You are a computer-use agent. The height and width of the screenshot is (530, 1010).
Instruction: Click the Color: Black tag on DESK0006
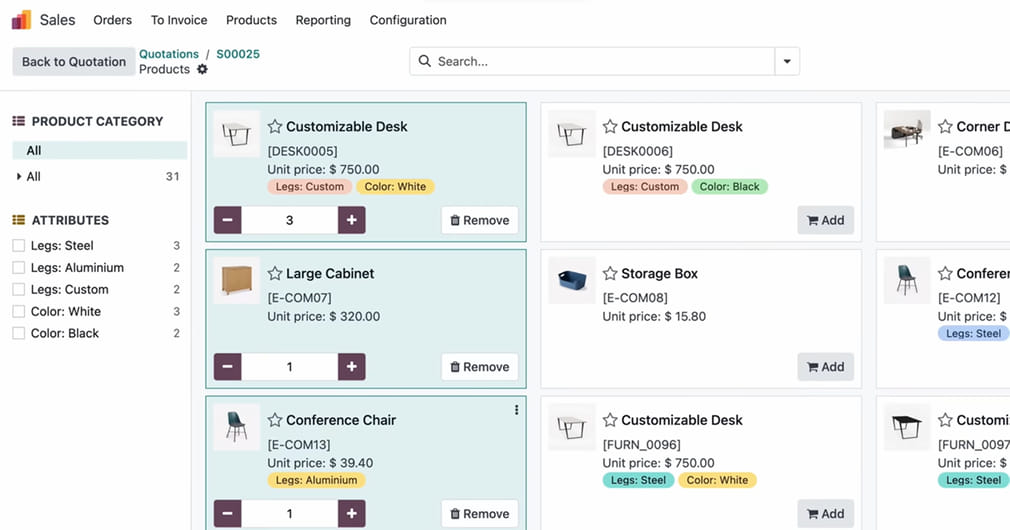(729, 187)
